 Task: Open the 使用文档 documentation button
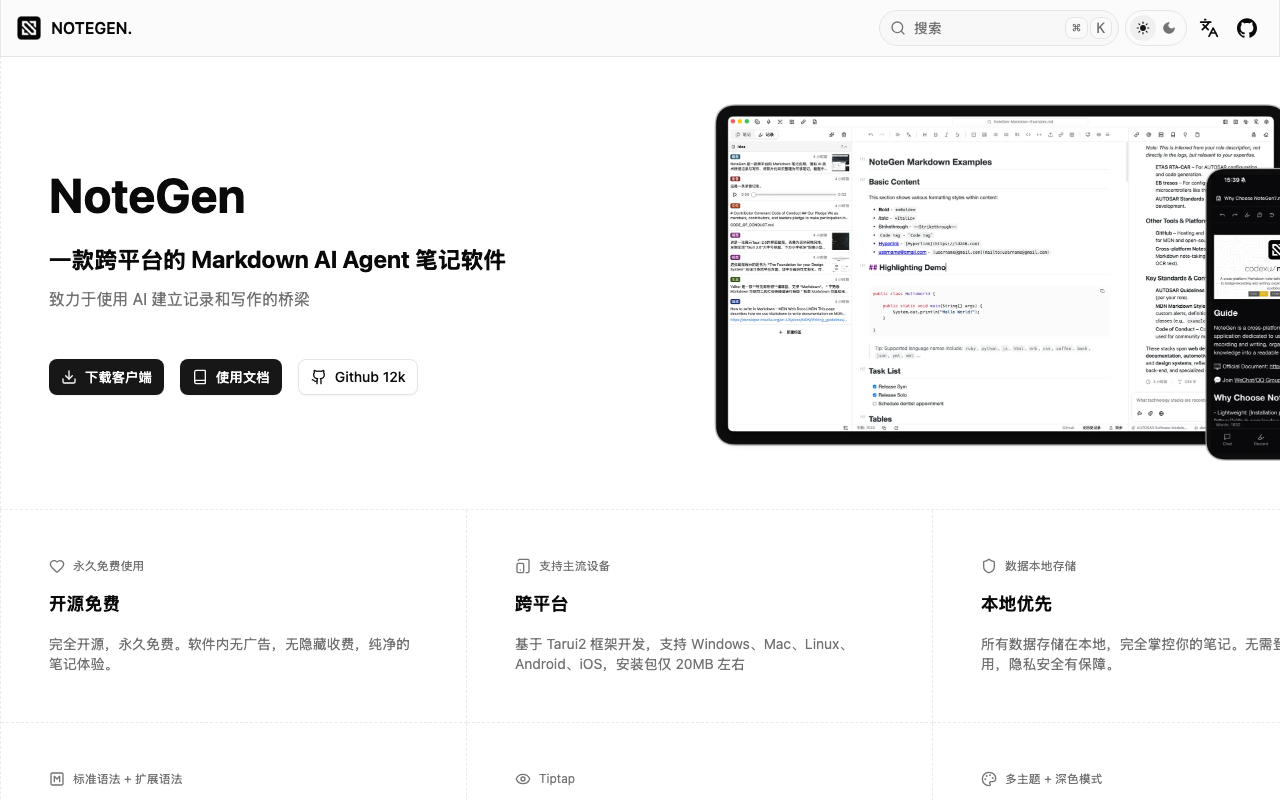click(231, 377)
